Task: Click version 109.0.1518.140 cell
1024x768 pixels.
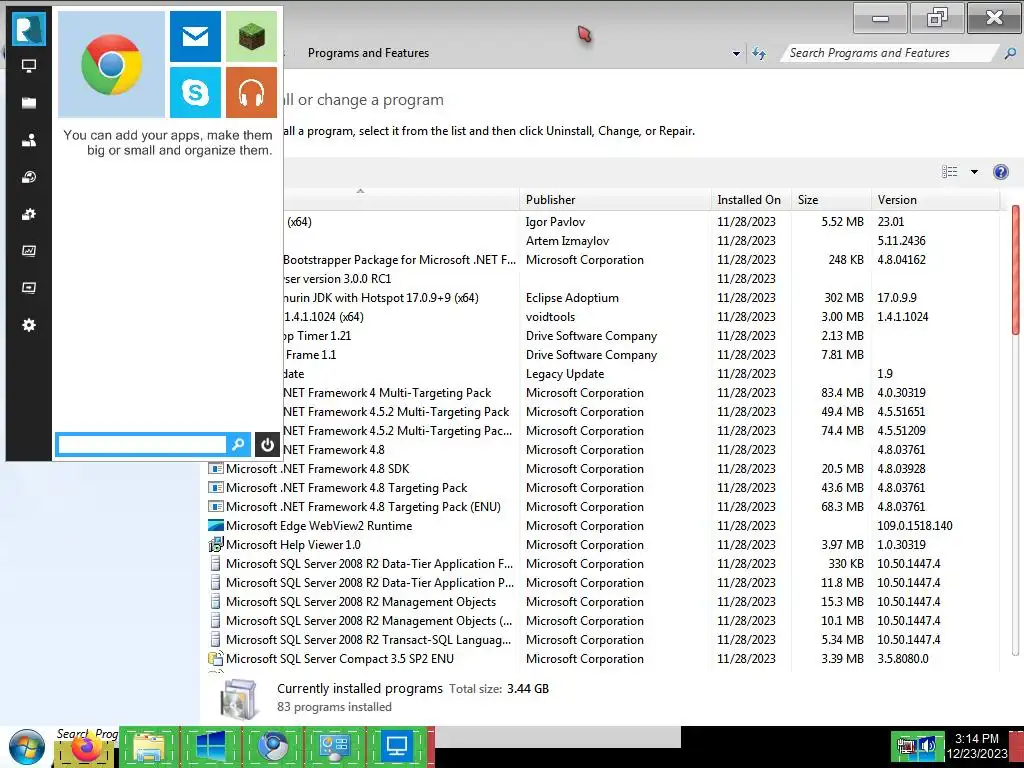Action: tap(914, 526)
